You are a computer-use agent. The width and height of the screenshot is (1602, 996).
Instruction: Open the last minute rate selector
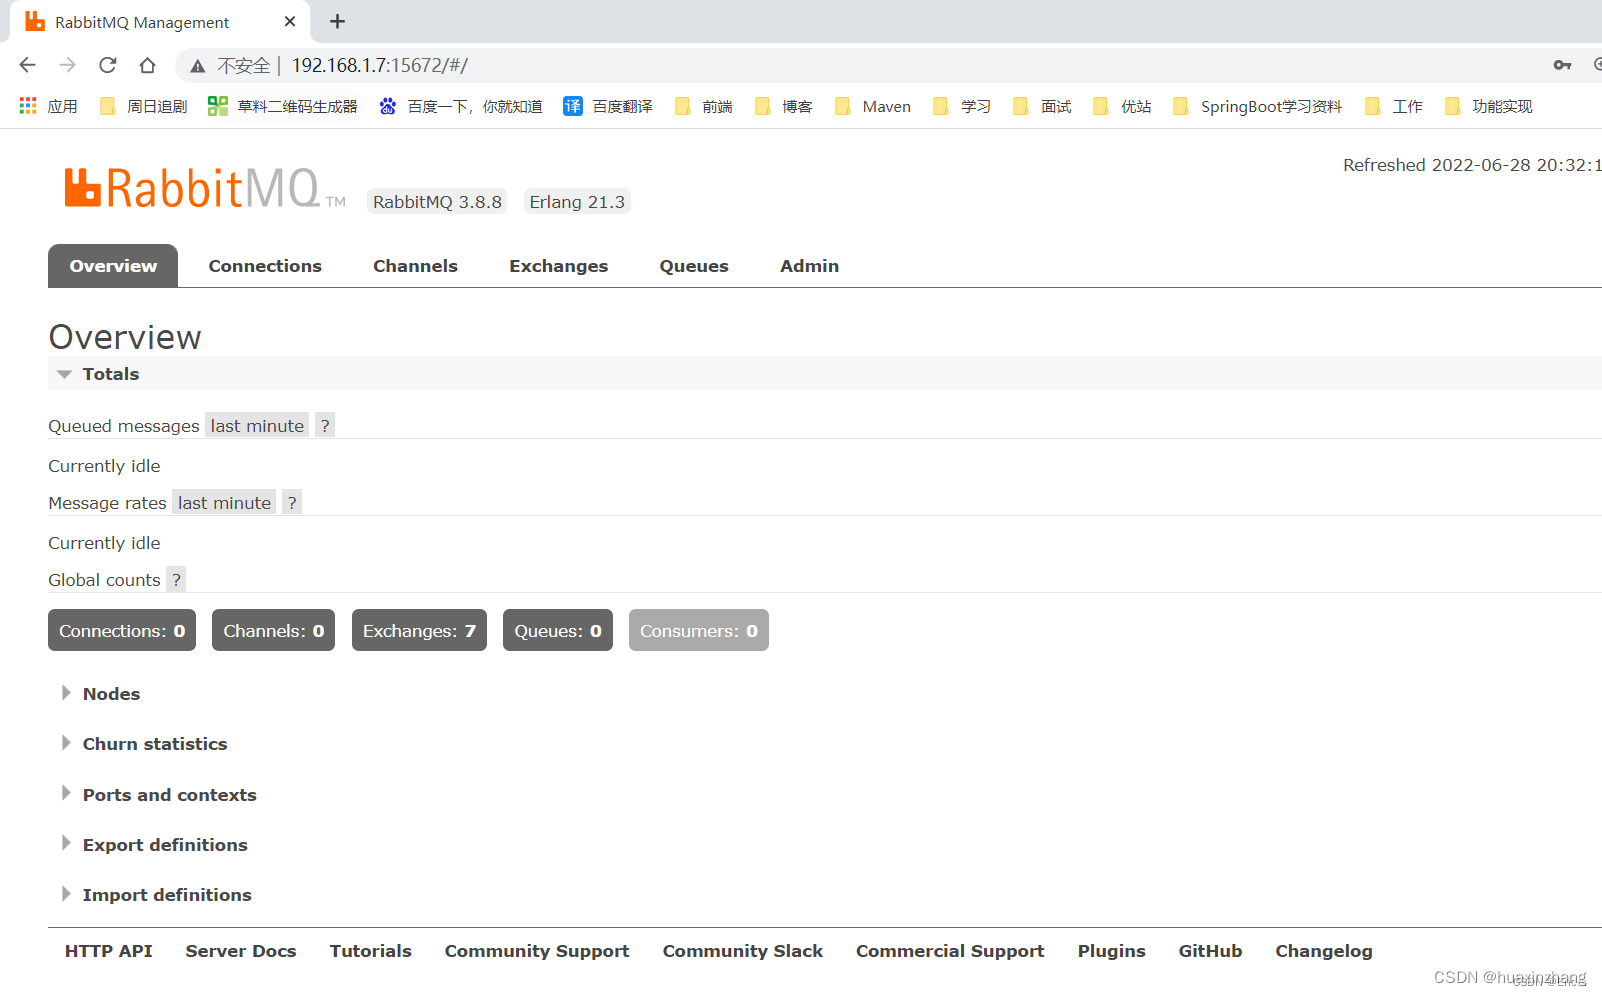[256, 424]
